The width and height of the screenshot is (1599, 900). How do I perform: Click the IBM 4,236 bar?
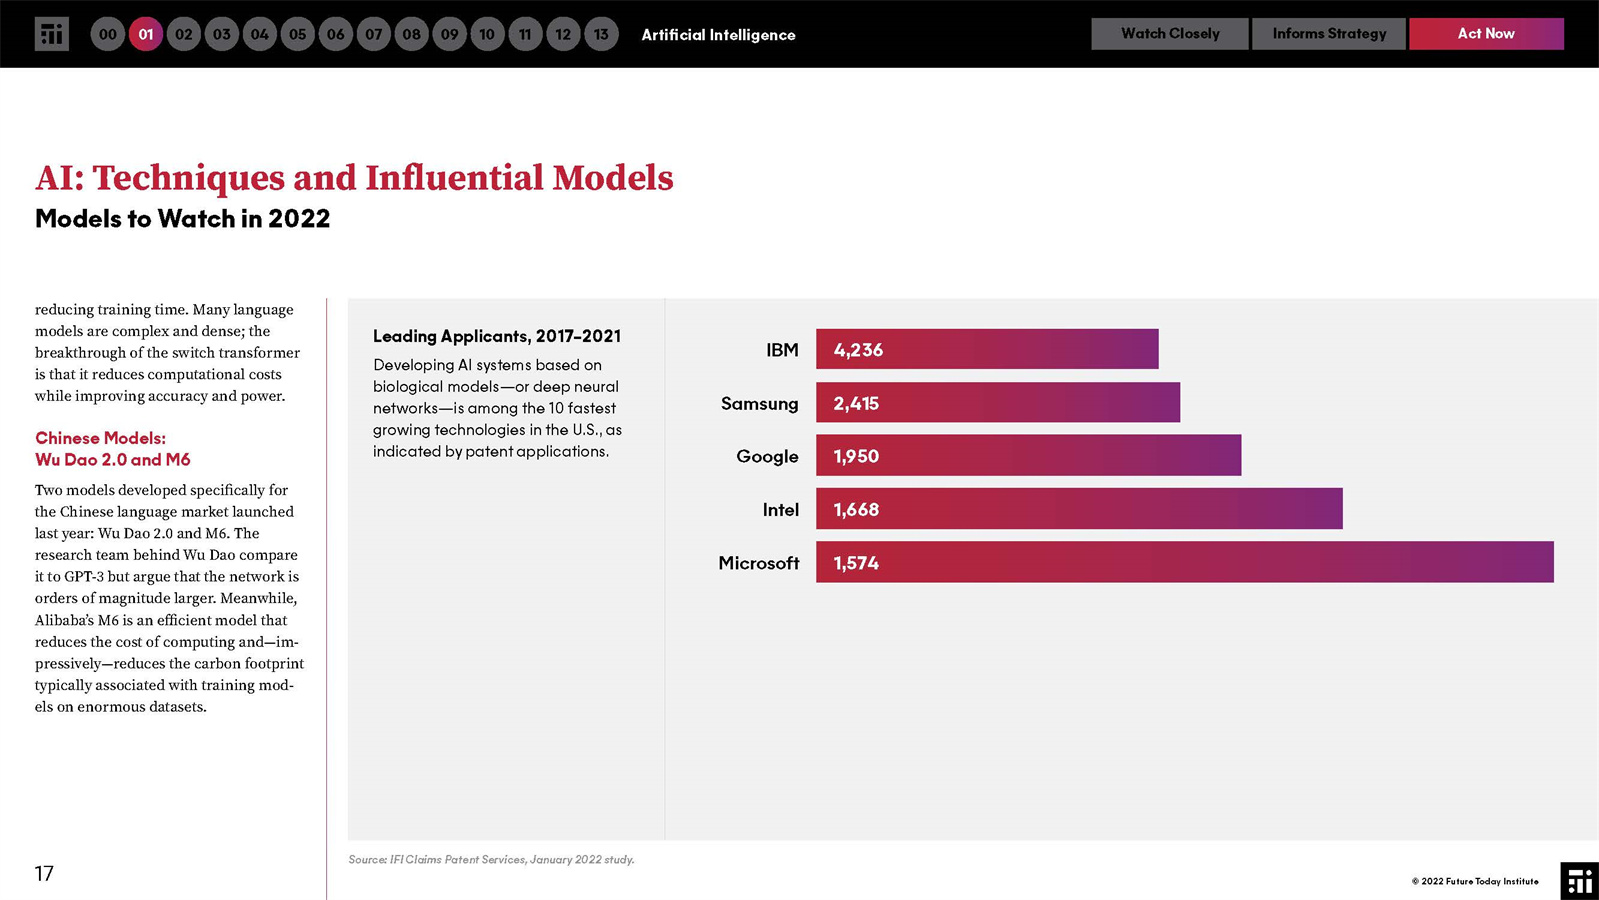point(986,349)
